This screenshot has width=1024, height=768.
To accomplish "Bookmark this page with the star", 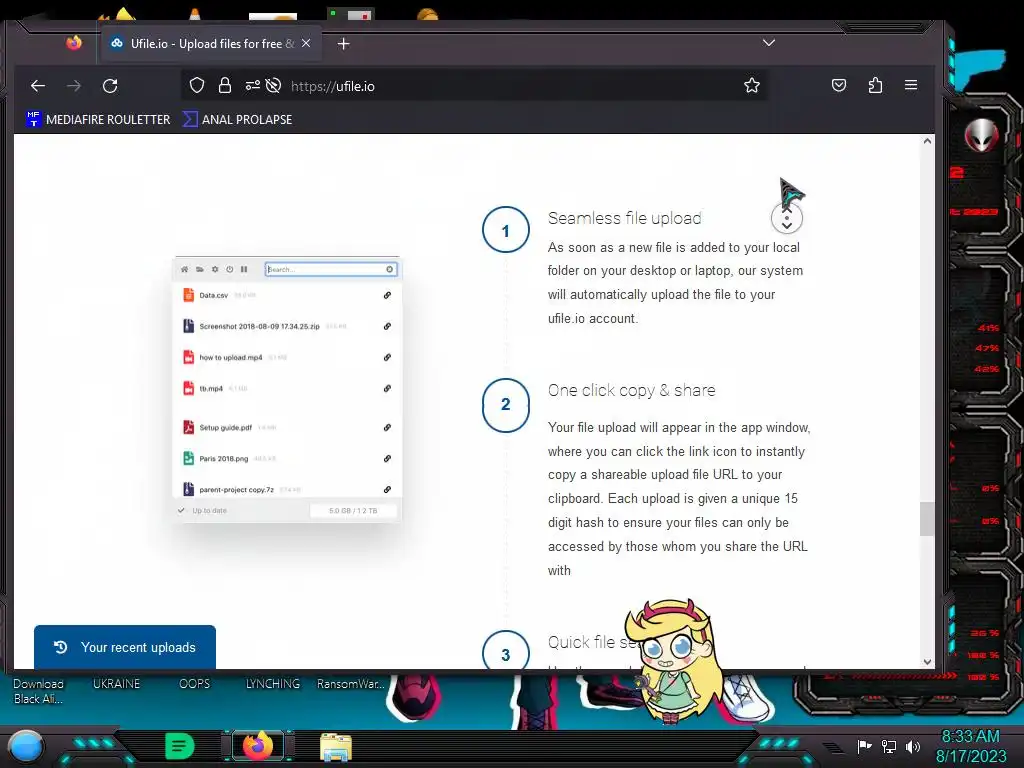I will coord(752,86).
